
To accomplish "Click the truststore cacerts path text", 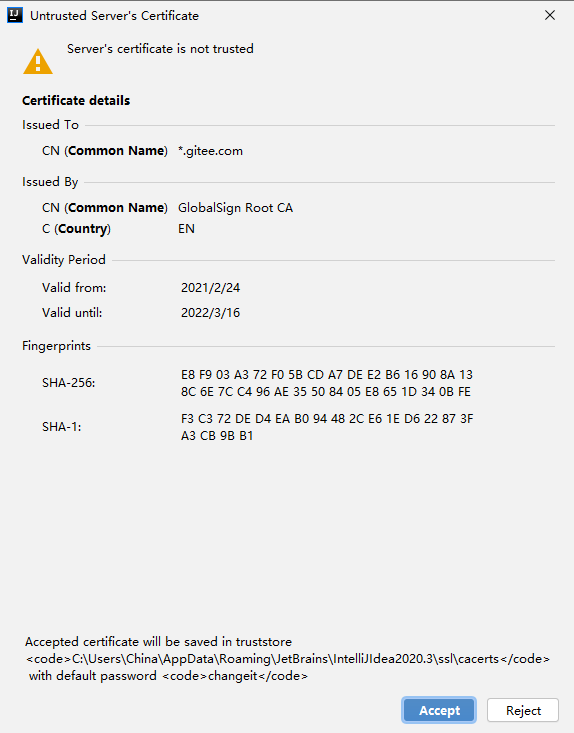I will (288, 659).
